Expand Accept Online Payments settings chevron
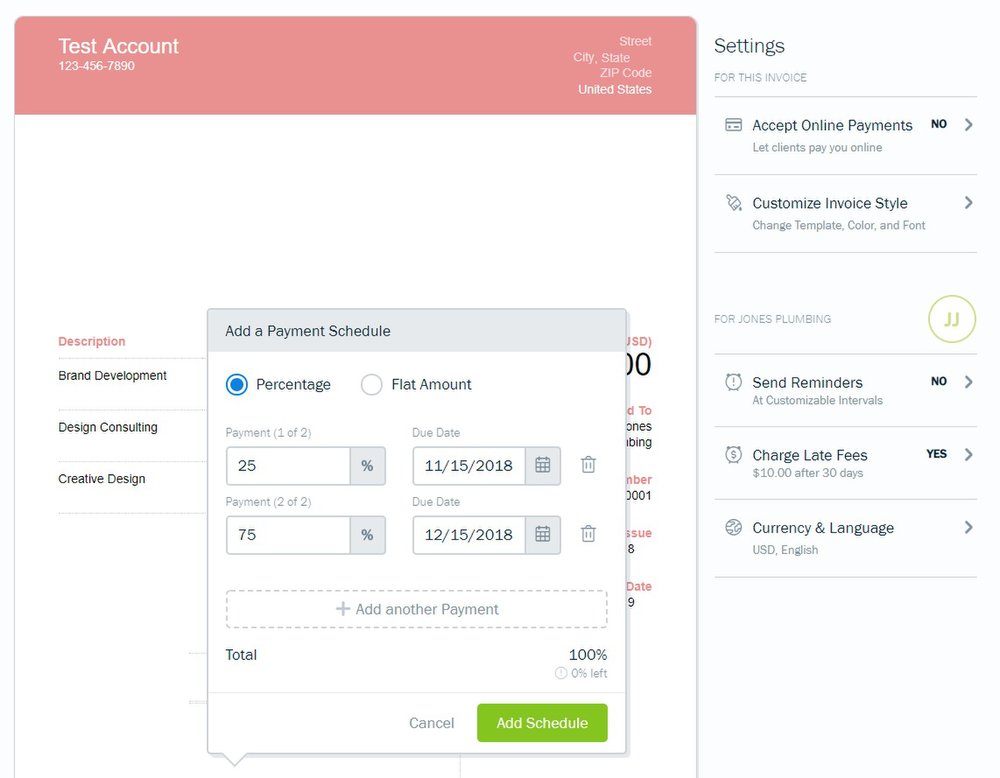Viewport: 1000px width, 778px height. pos(968,125)
